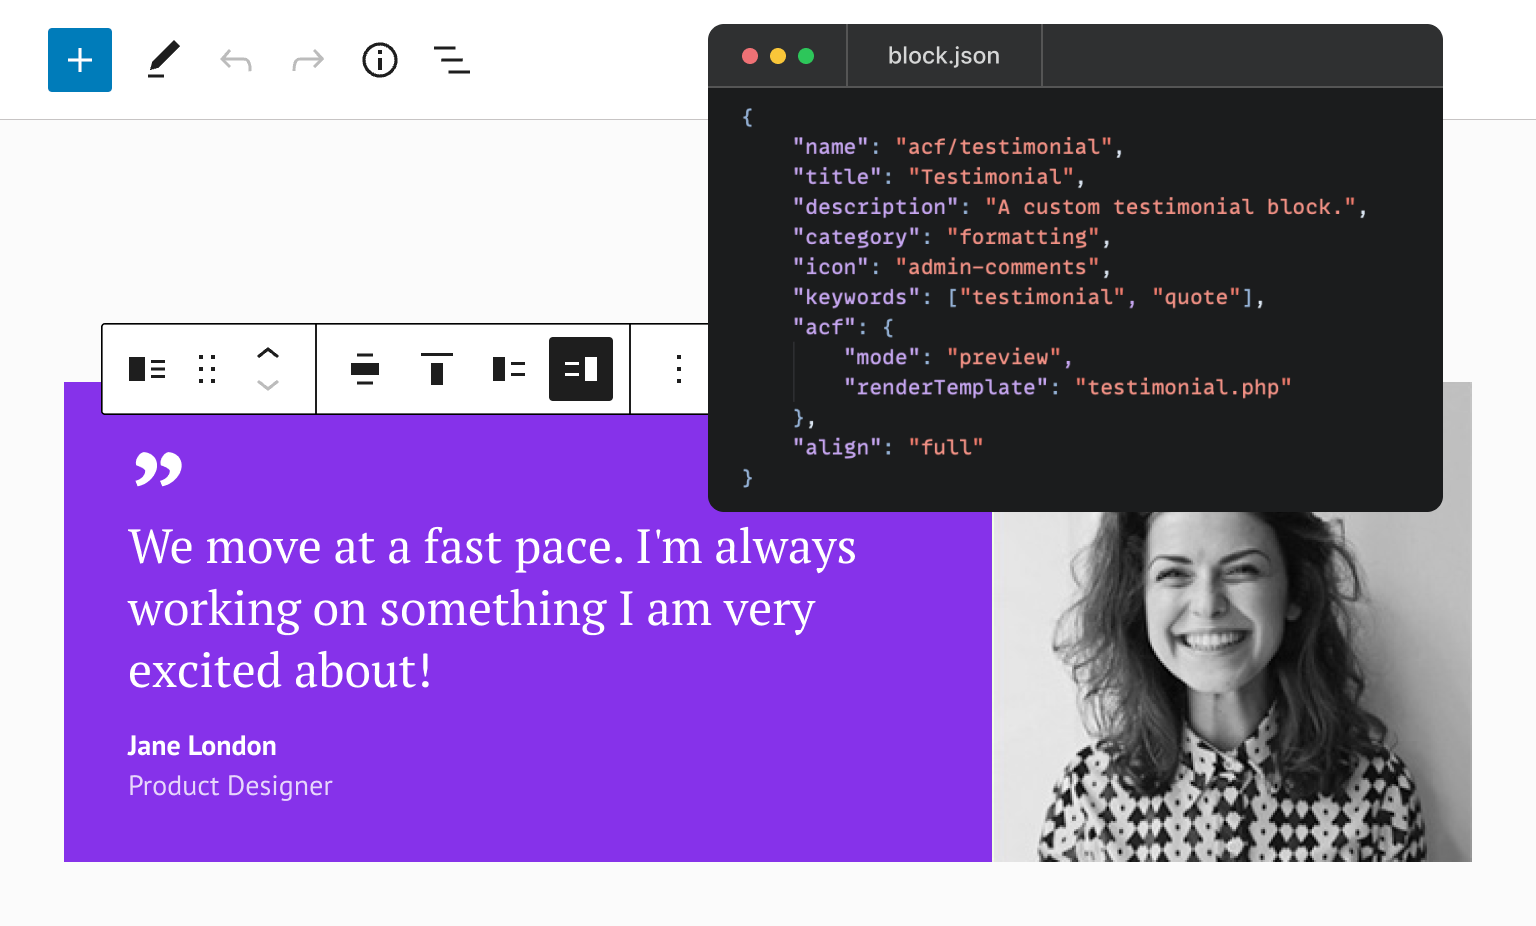Click the testimonial quote text
The image size is (1536, 926).
(492, 608)
